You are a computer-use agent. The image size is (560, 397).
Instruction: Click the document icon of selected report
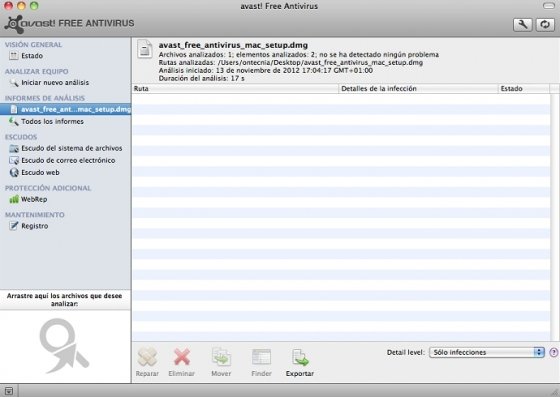coord(14,109)
